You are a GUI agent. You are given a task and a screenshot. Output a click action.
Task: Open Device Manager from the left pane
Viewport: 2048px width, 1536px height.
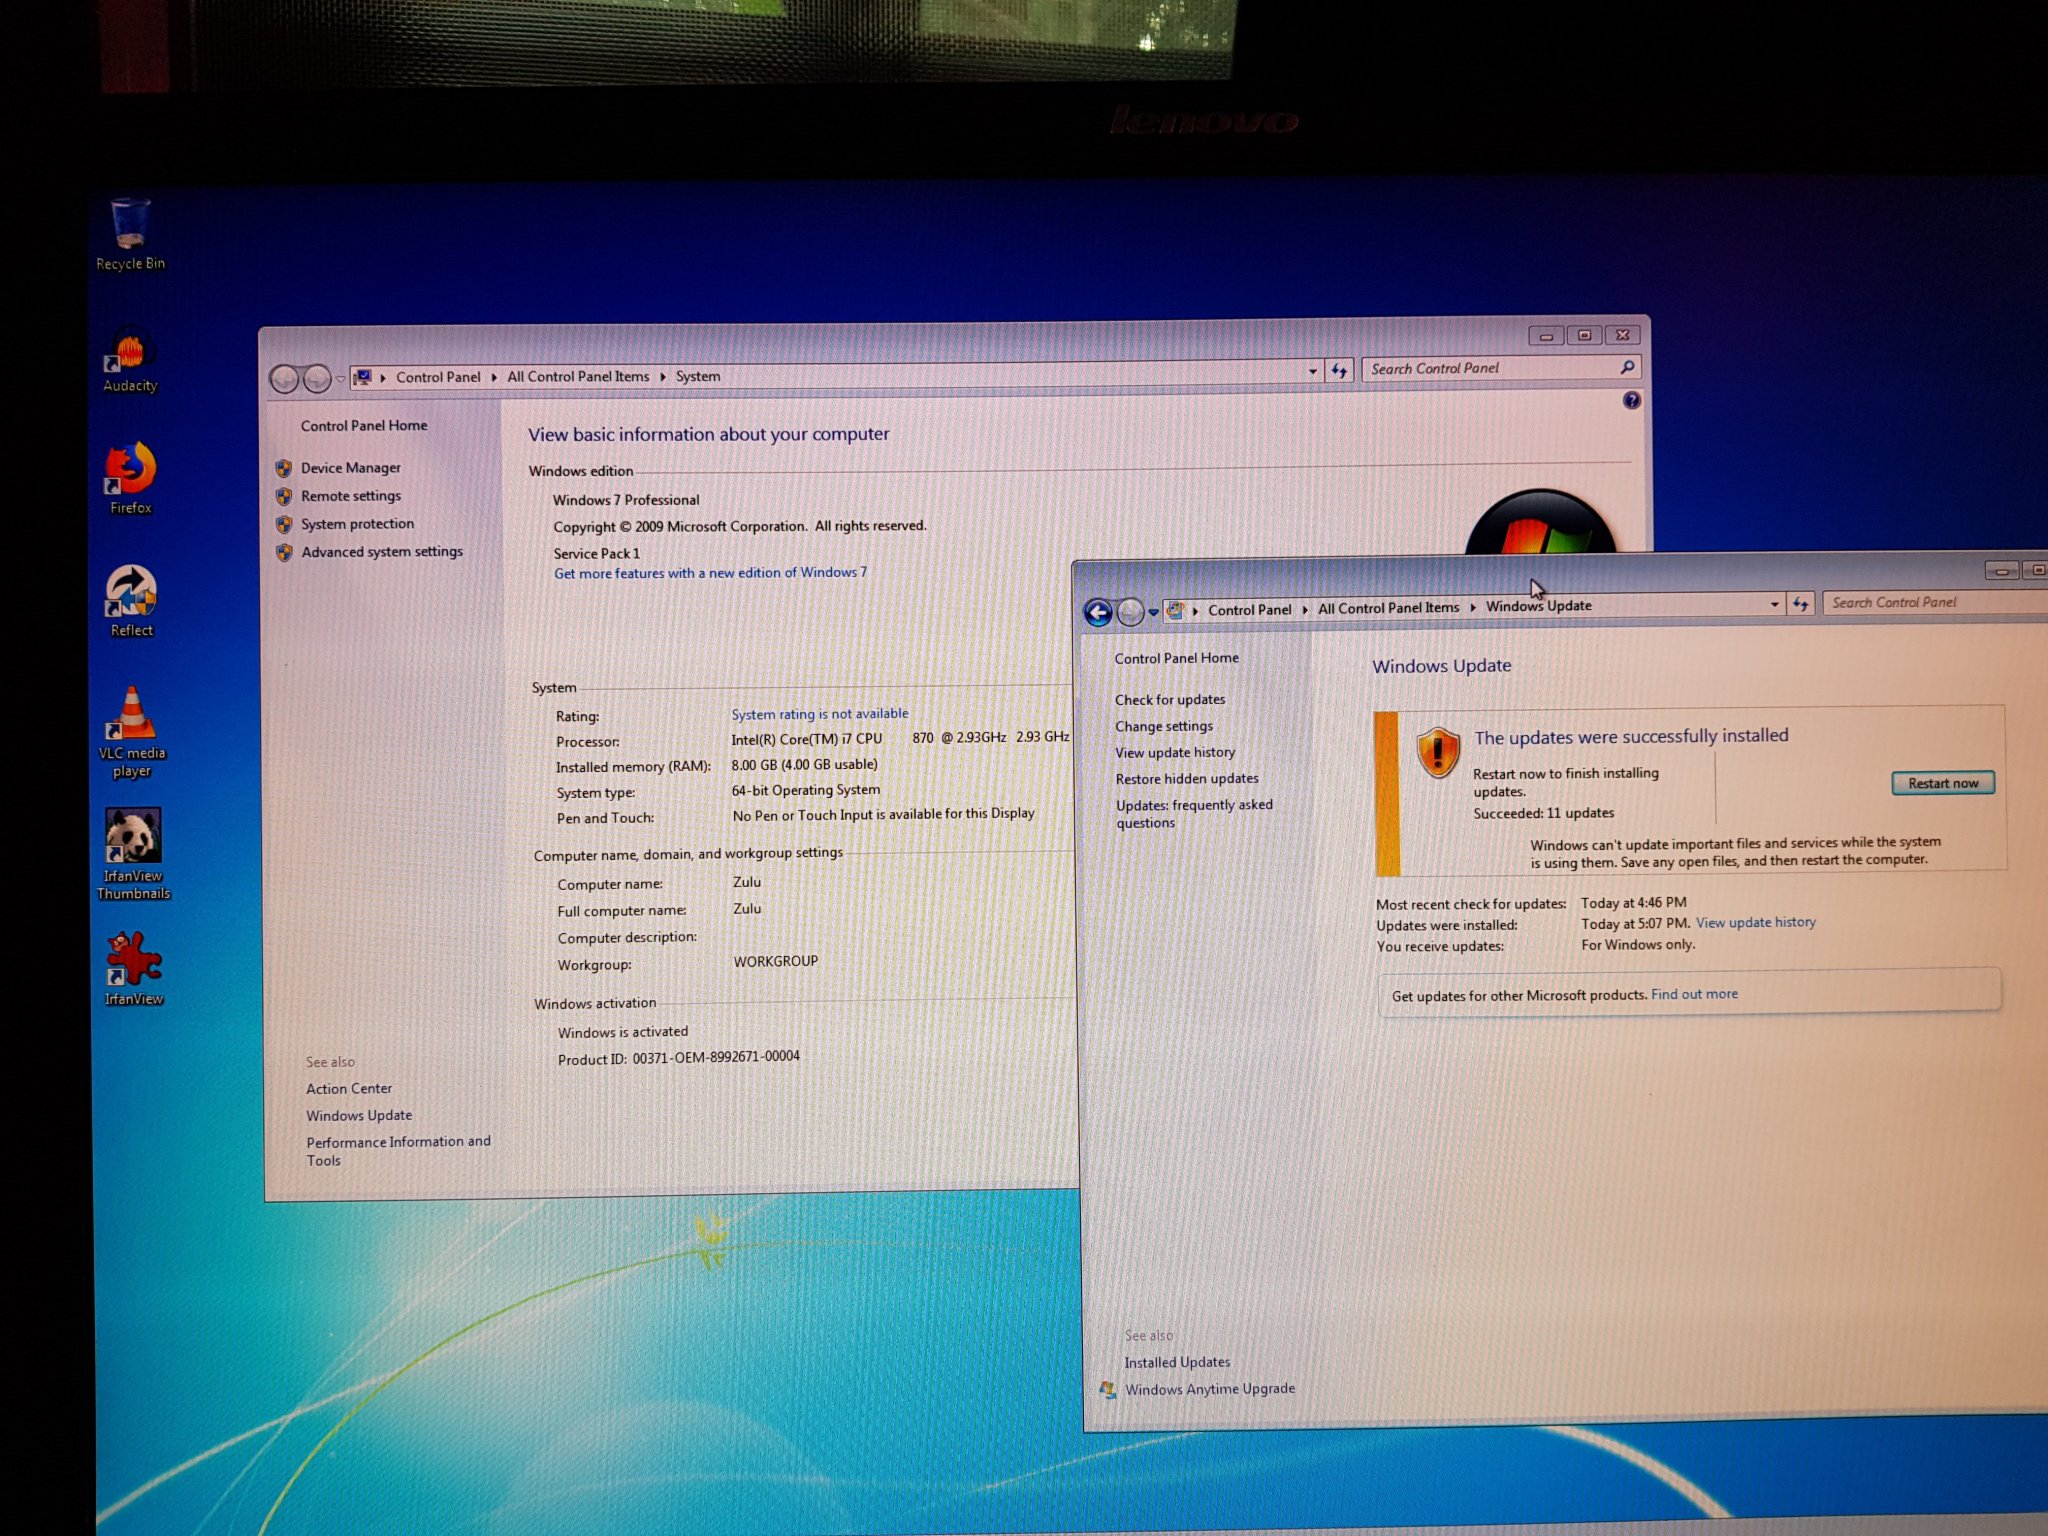coord(350,468)
